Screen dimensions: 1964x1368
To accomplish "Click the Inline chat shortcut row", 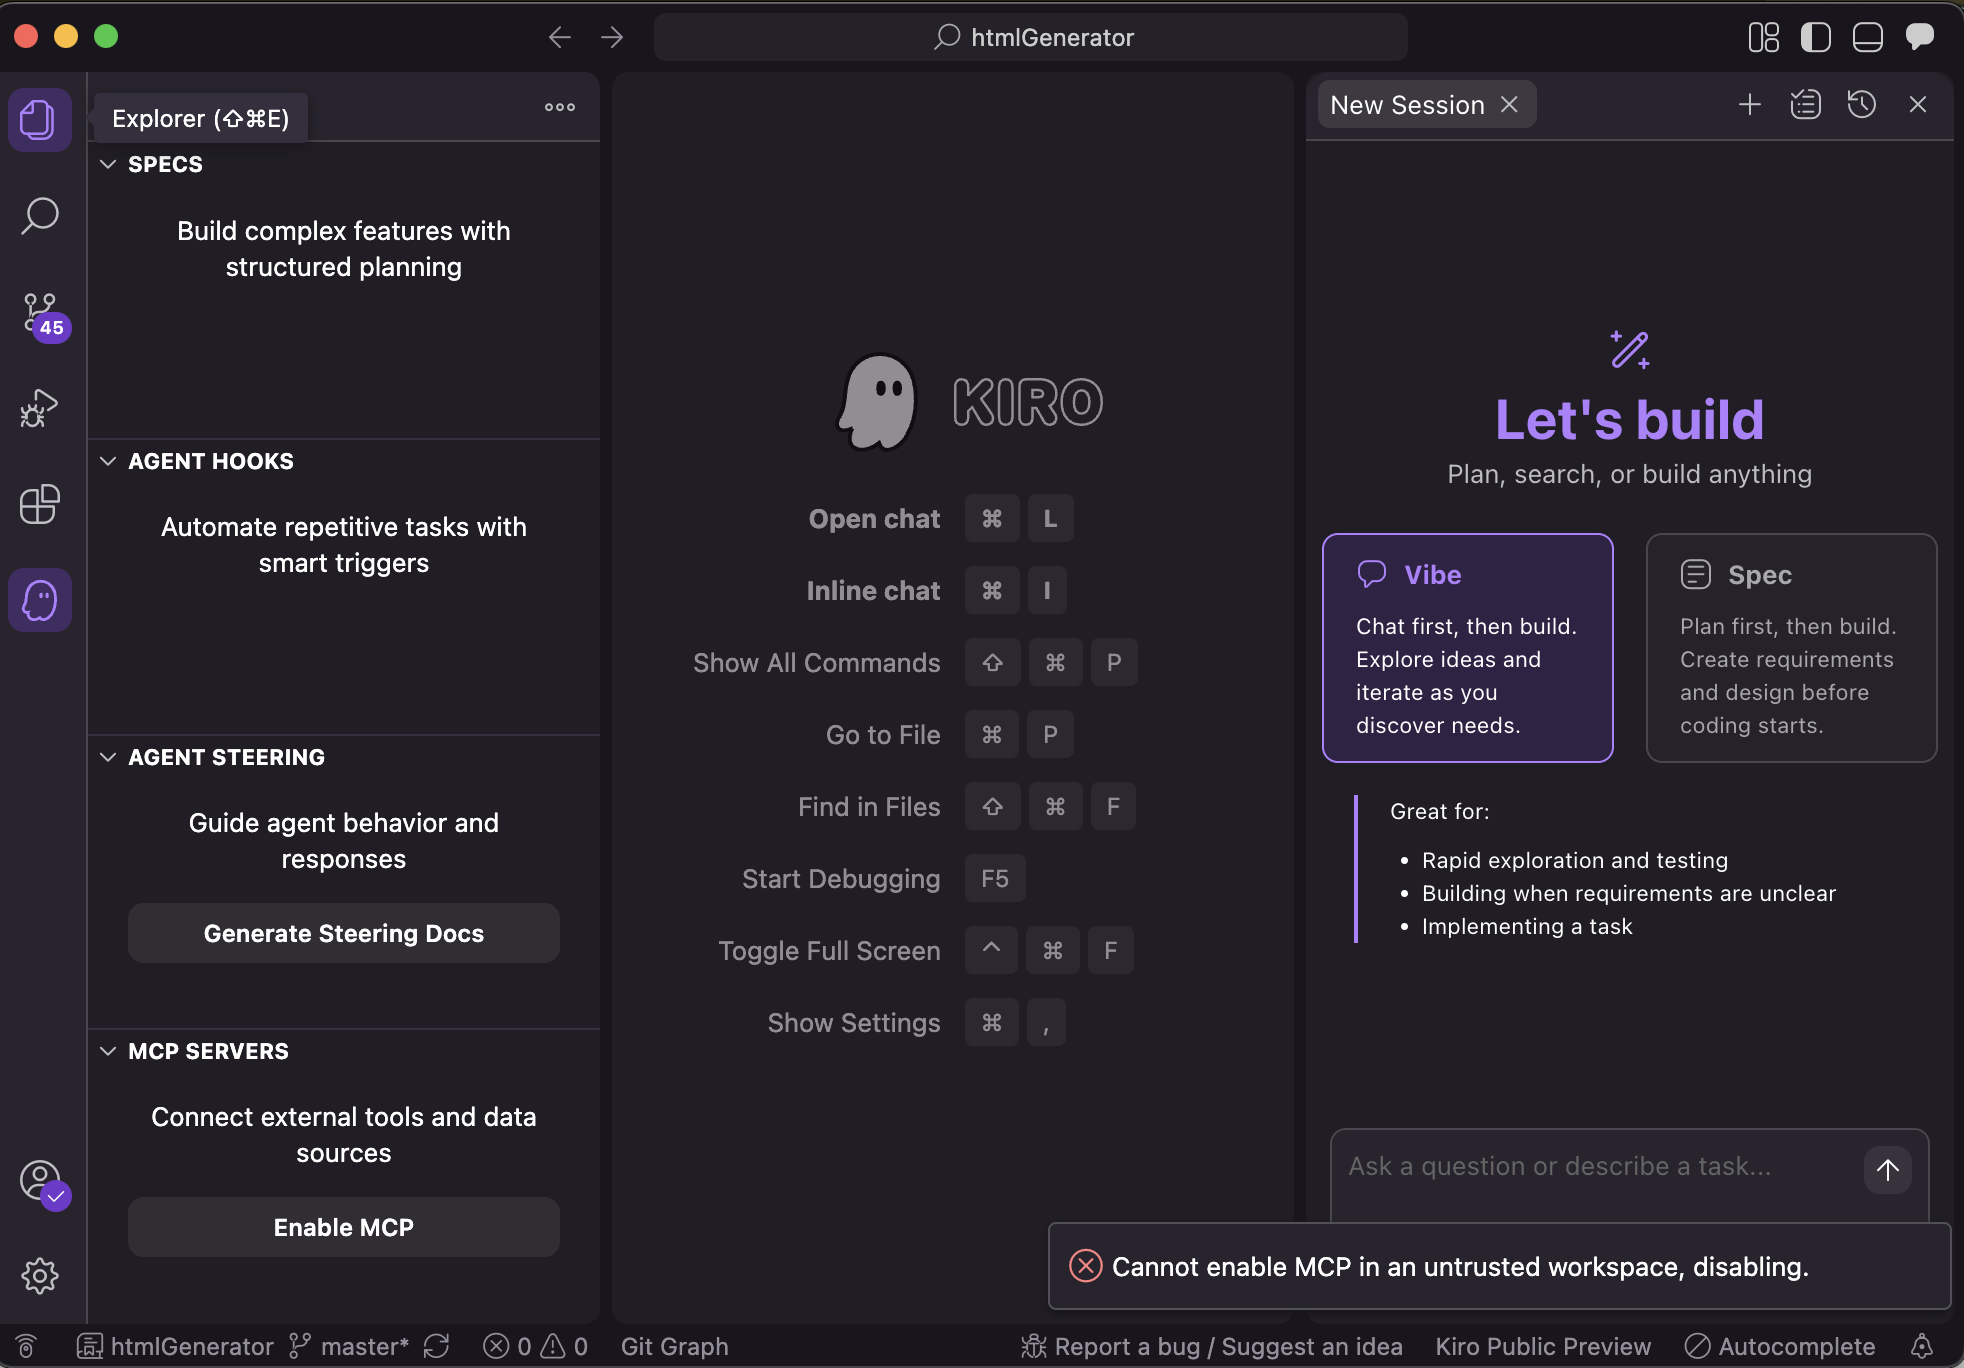I will pyautogui.click(x=936, y=591).
